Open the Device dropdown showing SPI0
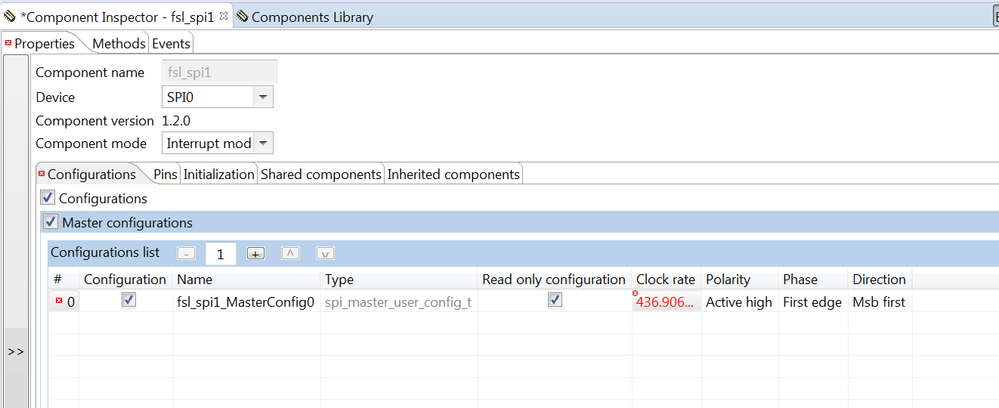This screenshot has width=999, height=408. pyautogui.click(x=262, y=97)
